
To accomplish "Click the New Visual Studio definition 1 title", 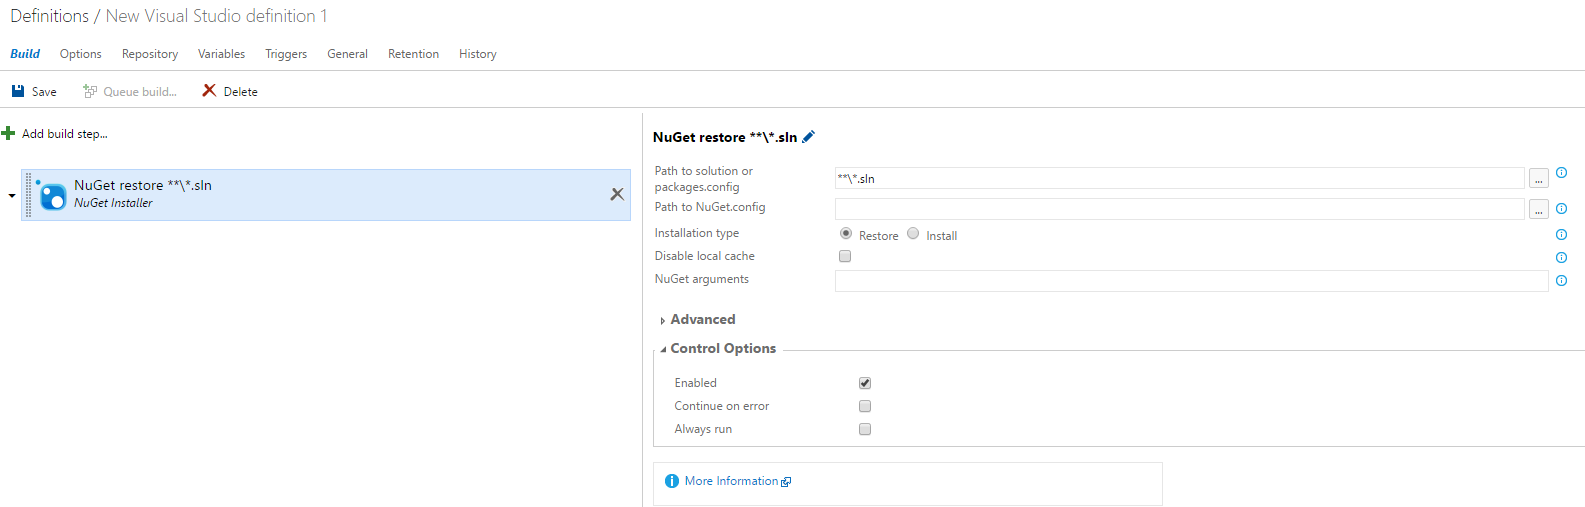I will coord(217,16).
